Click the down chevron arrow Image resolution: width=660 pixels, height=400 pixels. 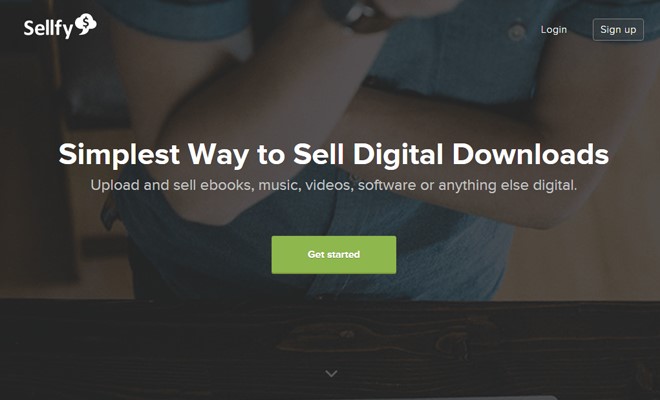click(331, 373)
